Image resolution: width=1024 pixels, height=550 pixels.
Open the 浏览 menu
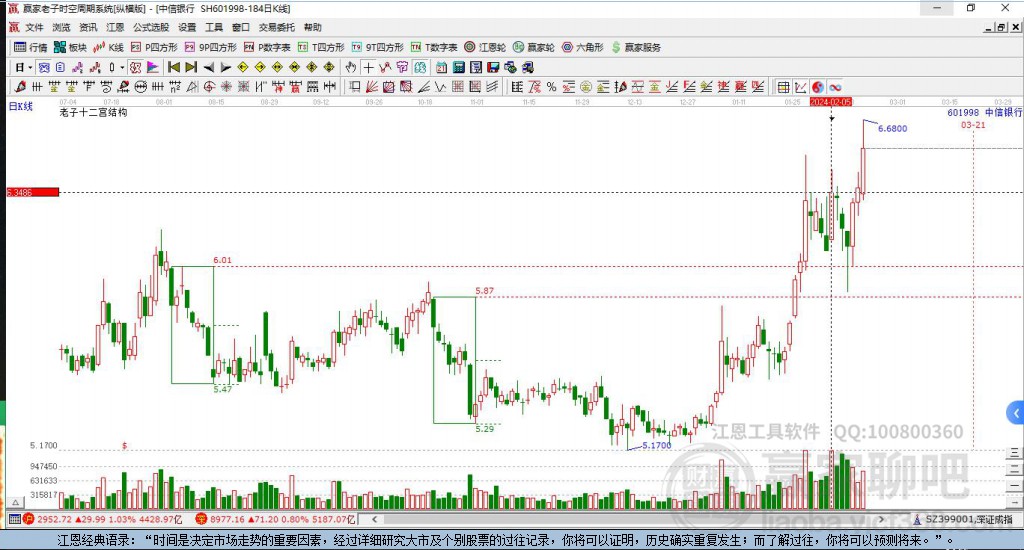(x=61, y=27)
